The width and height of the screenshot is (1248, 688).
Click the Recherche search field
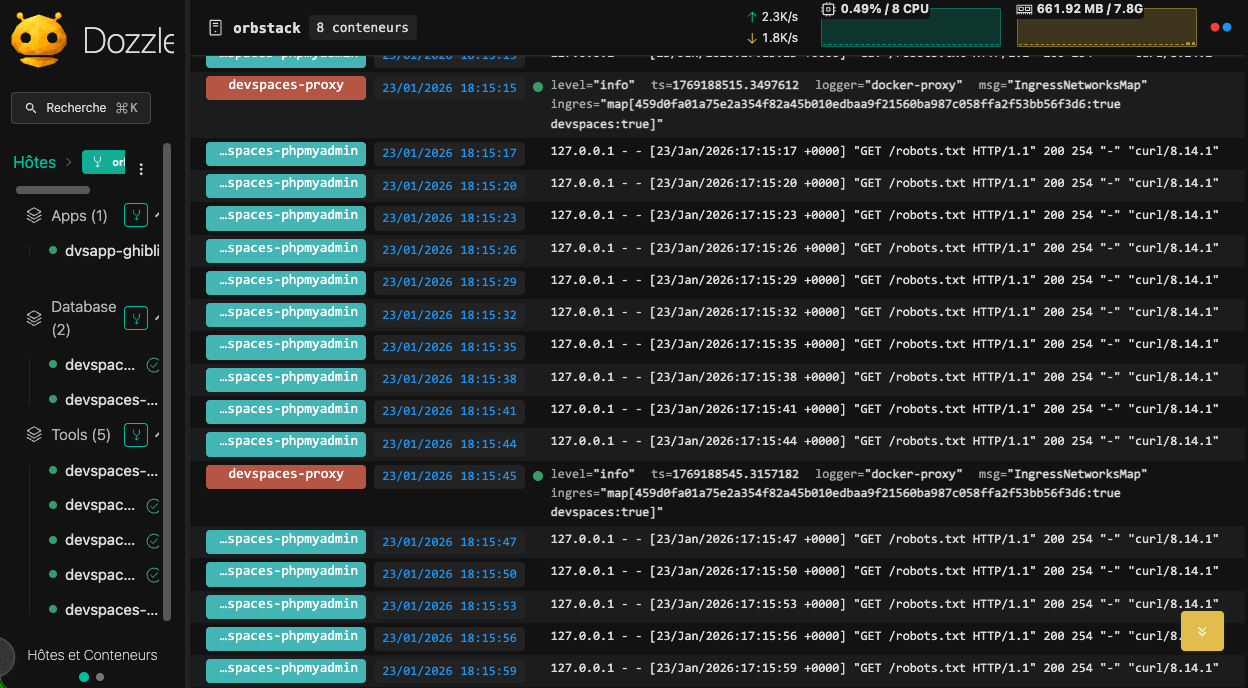(x=80, y=107)
